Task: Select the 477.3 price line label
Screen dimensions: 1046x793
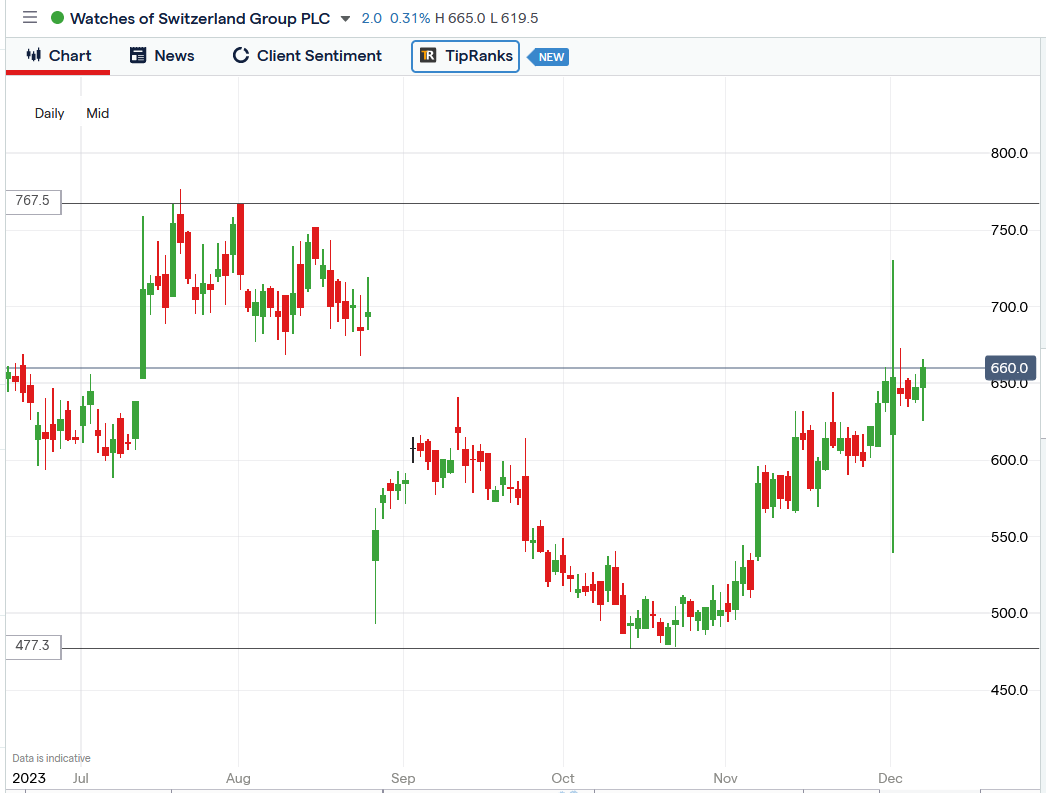Action: tap(33, 646)
